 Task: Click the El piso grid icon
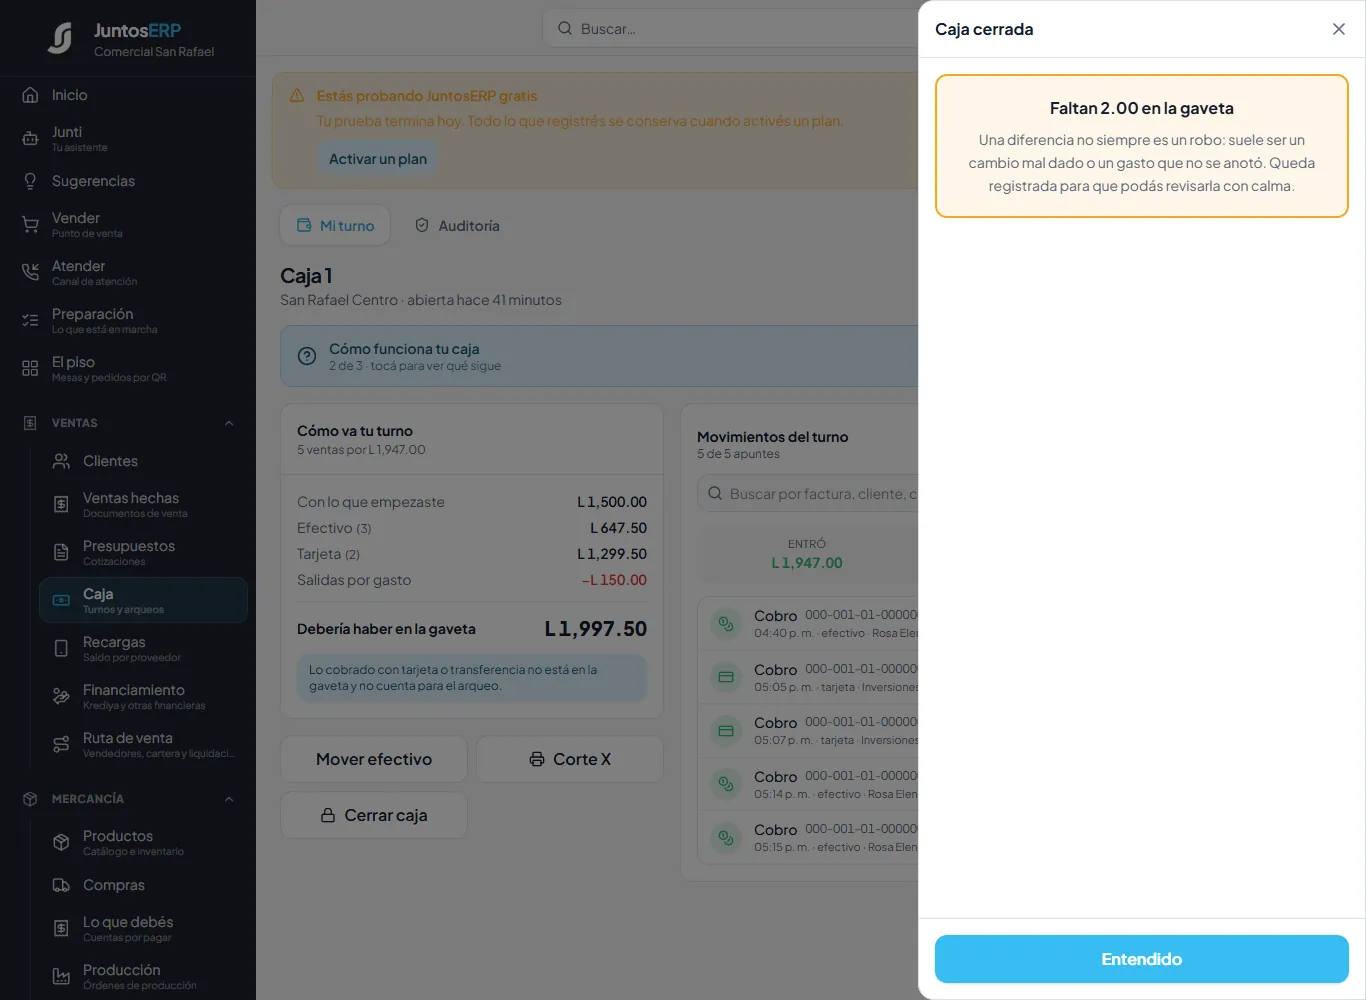click(30, 368)
